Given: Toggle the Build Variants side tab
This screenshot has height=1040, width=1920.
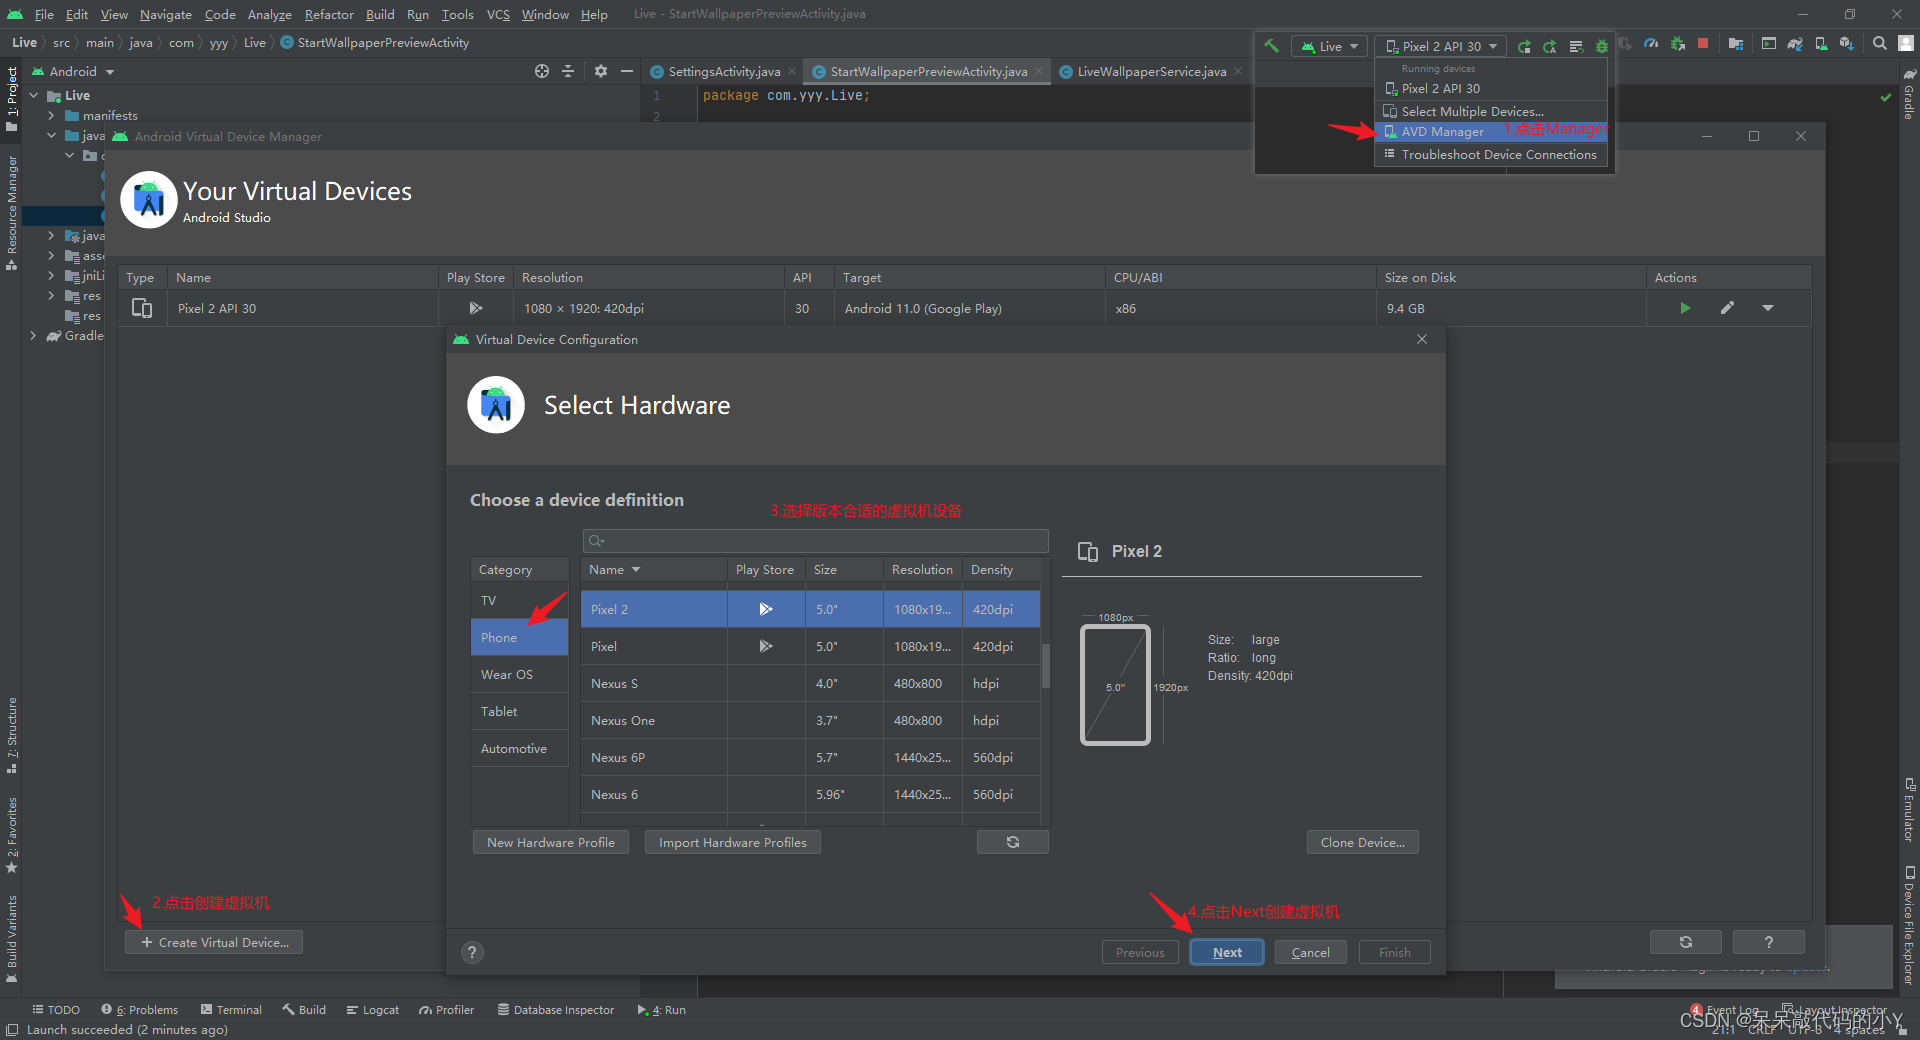Looking at the screenshot, I should tap(12, 938).
